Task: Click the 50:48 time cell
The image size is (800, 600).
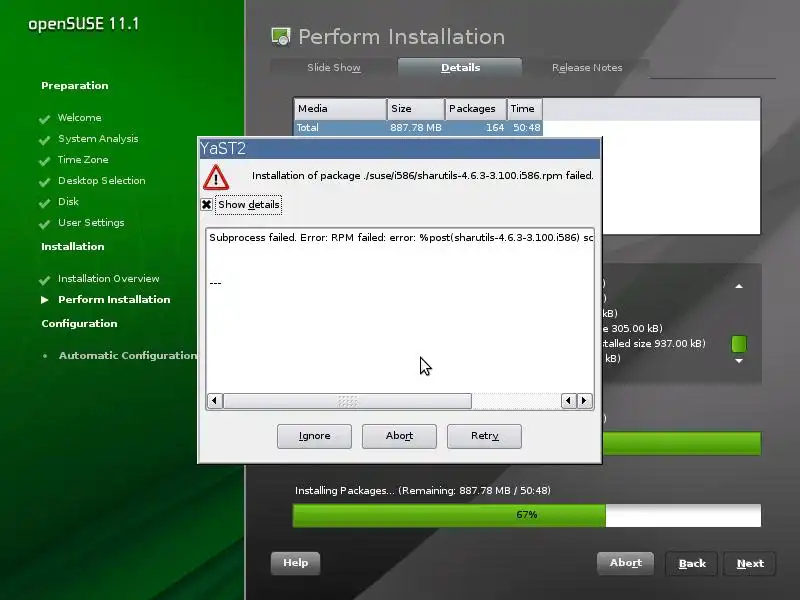Action: 527,128
